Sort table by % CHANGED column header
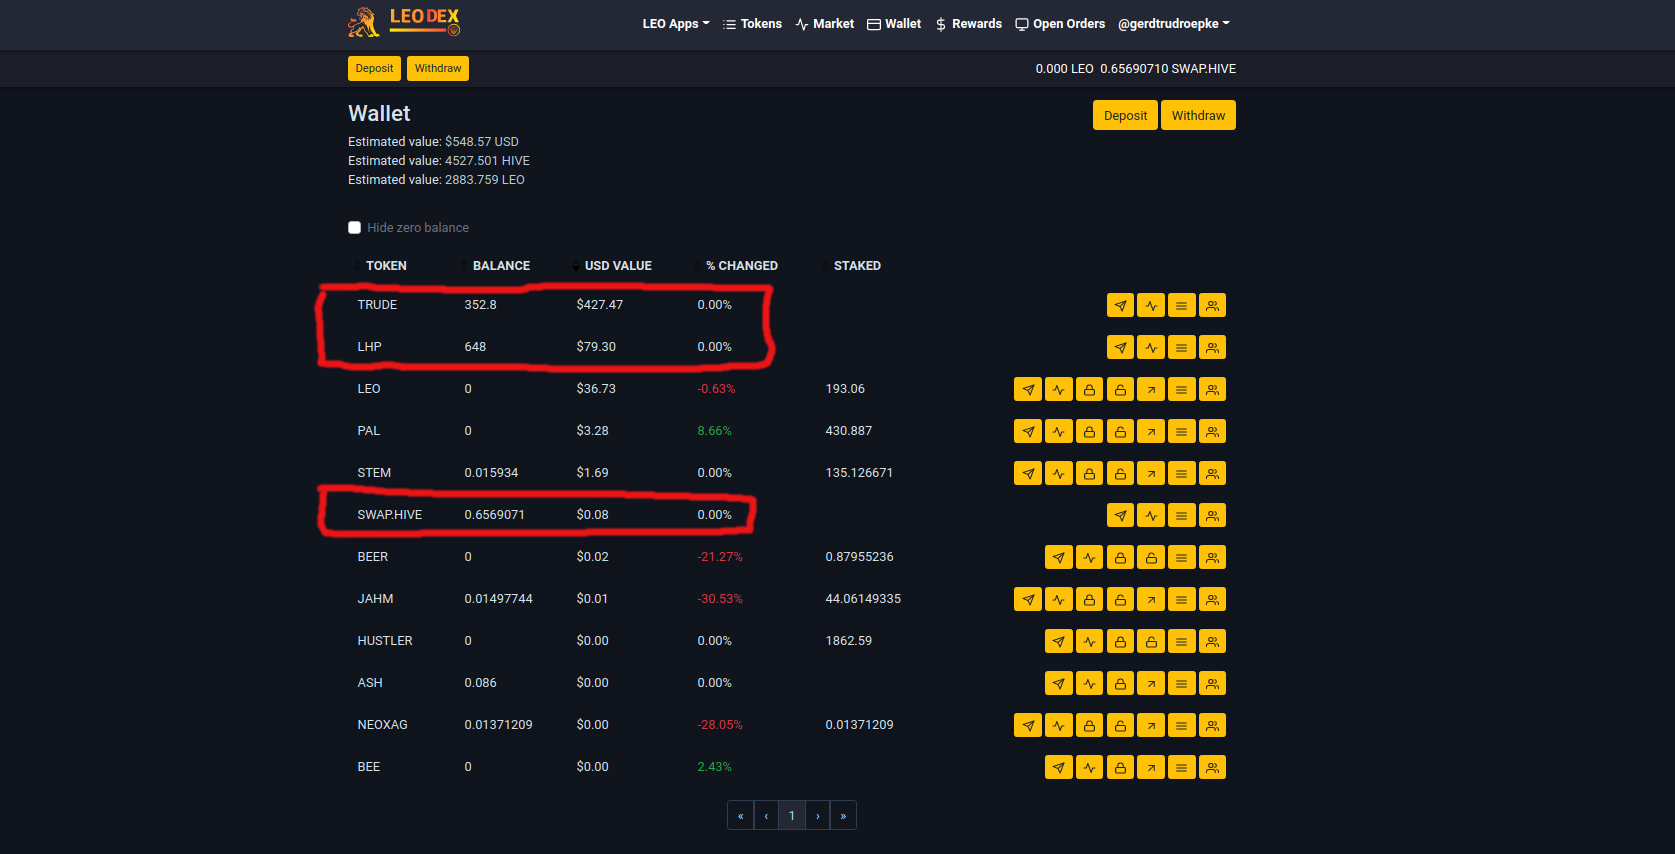The width and height of the screenshot is (1675, 854). point(741,266)
